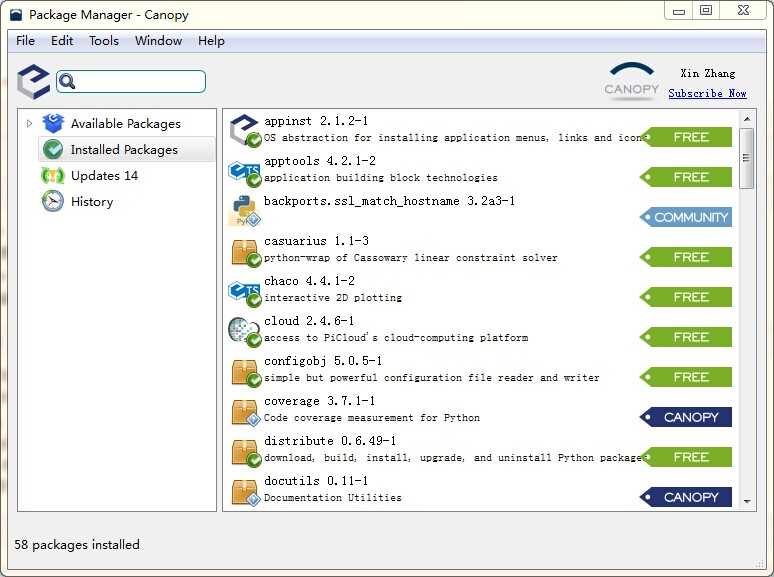Click the backports.ssl_match_hostname Python icon
This screenshot has height=577, width=774.
pyautogui.click(x=245, y=211)
